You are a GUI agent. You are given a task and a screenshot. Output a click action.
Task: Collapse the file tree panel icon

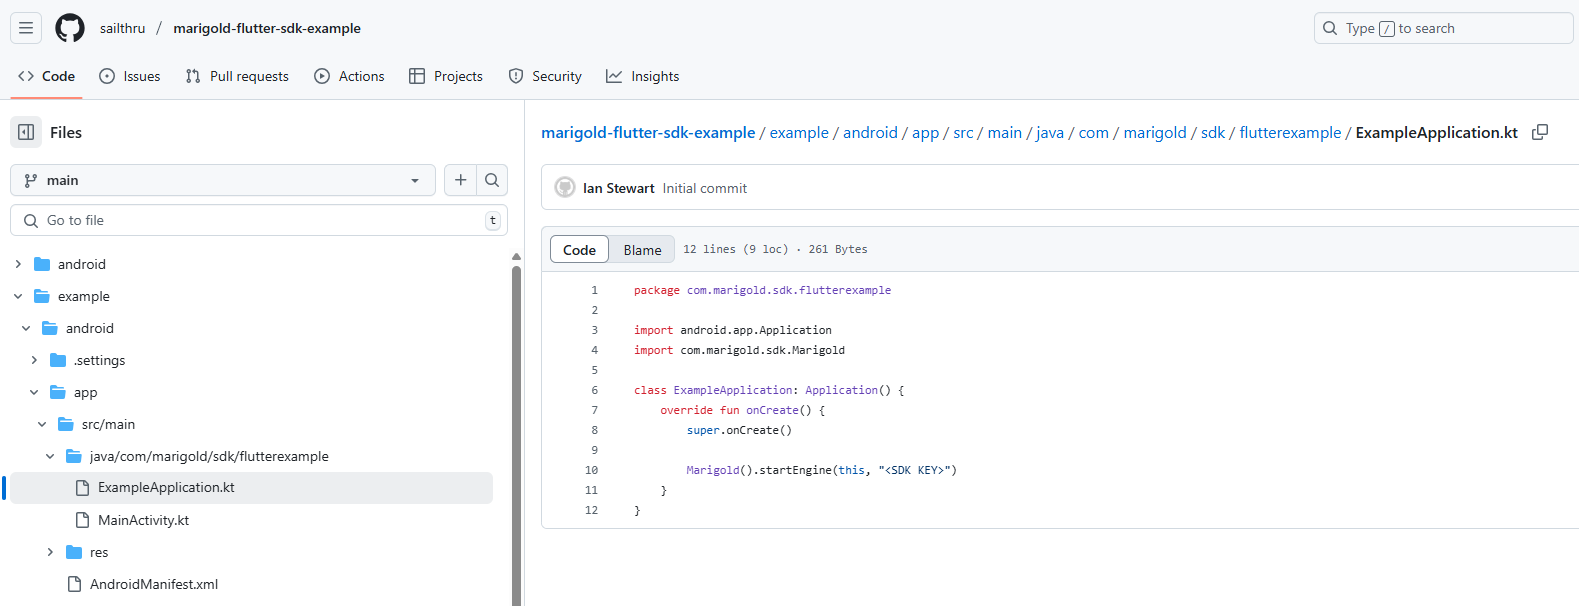[x=26, y=132]
